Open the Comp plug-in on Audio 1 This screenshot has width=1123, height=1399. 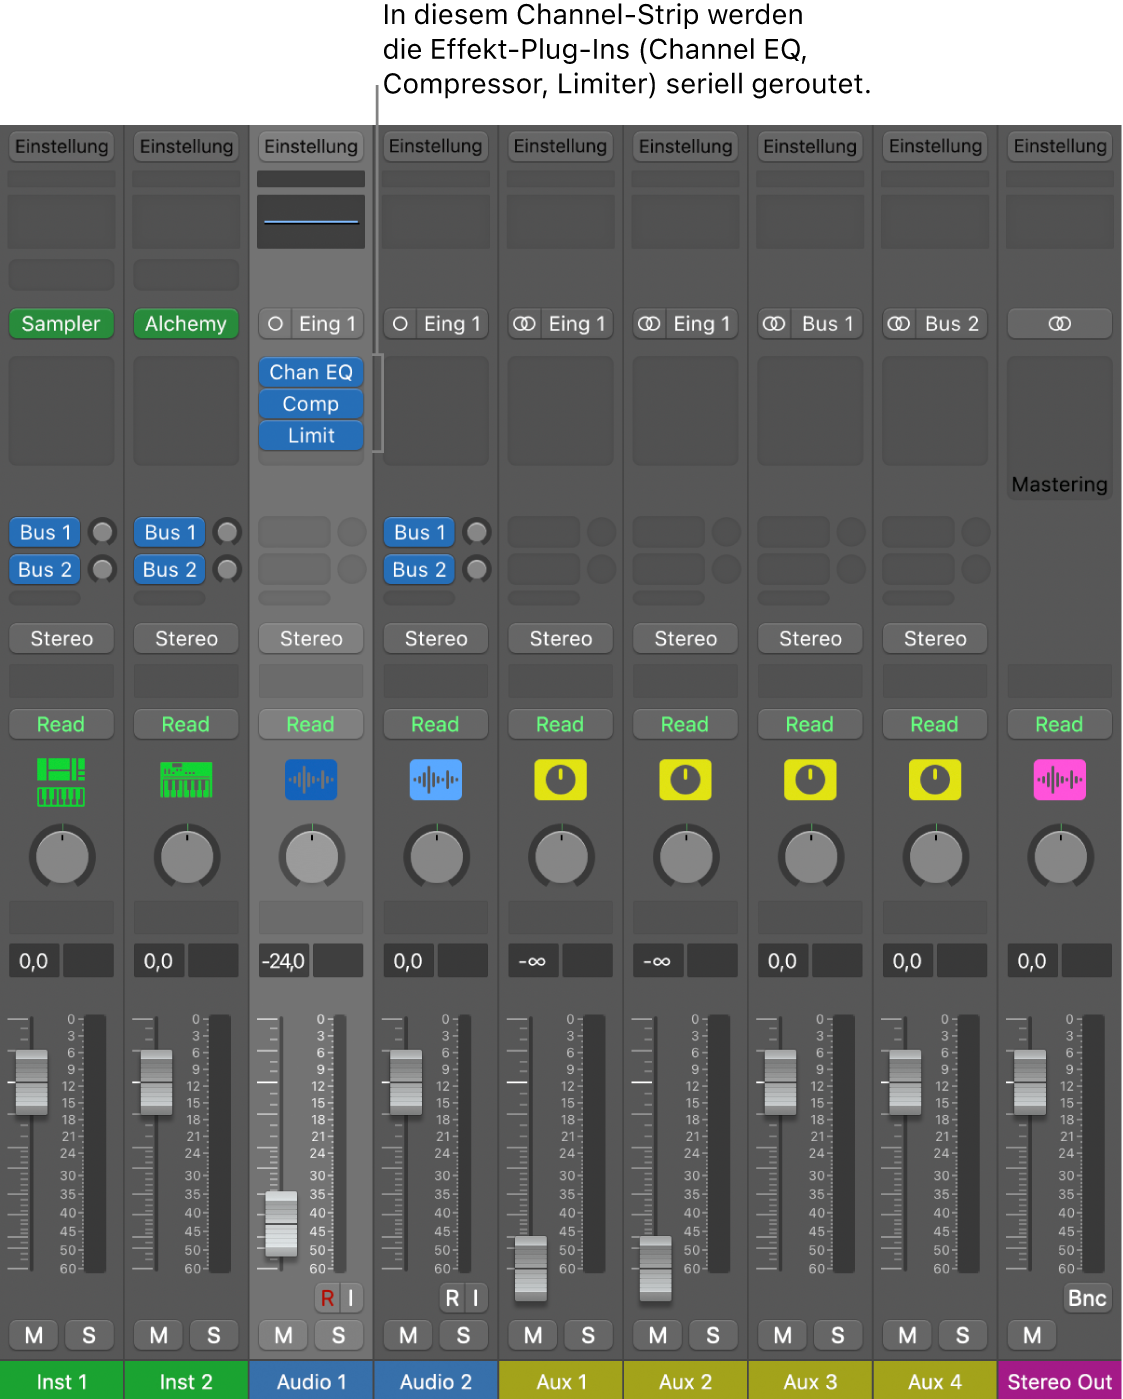310,403
